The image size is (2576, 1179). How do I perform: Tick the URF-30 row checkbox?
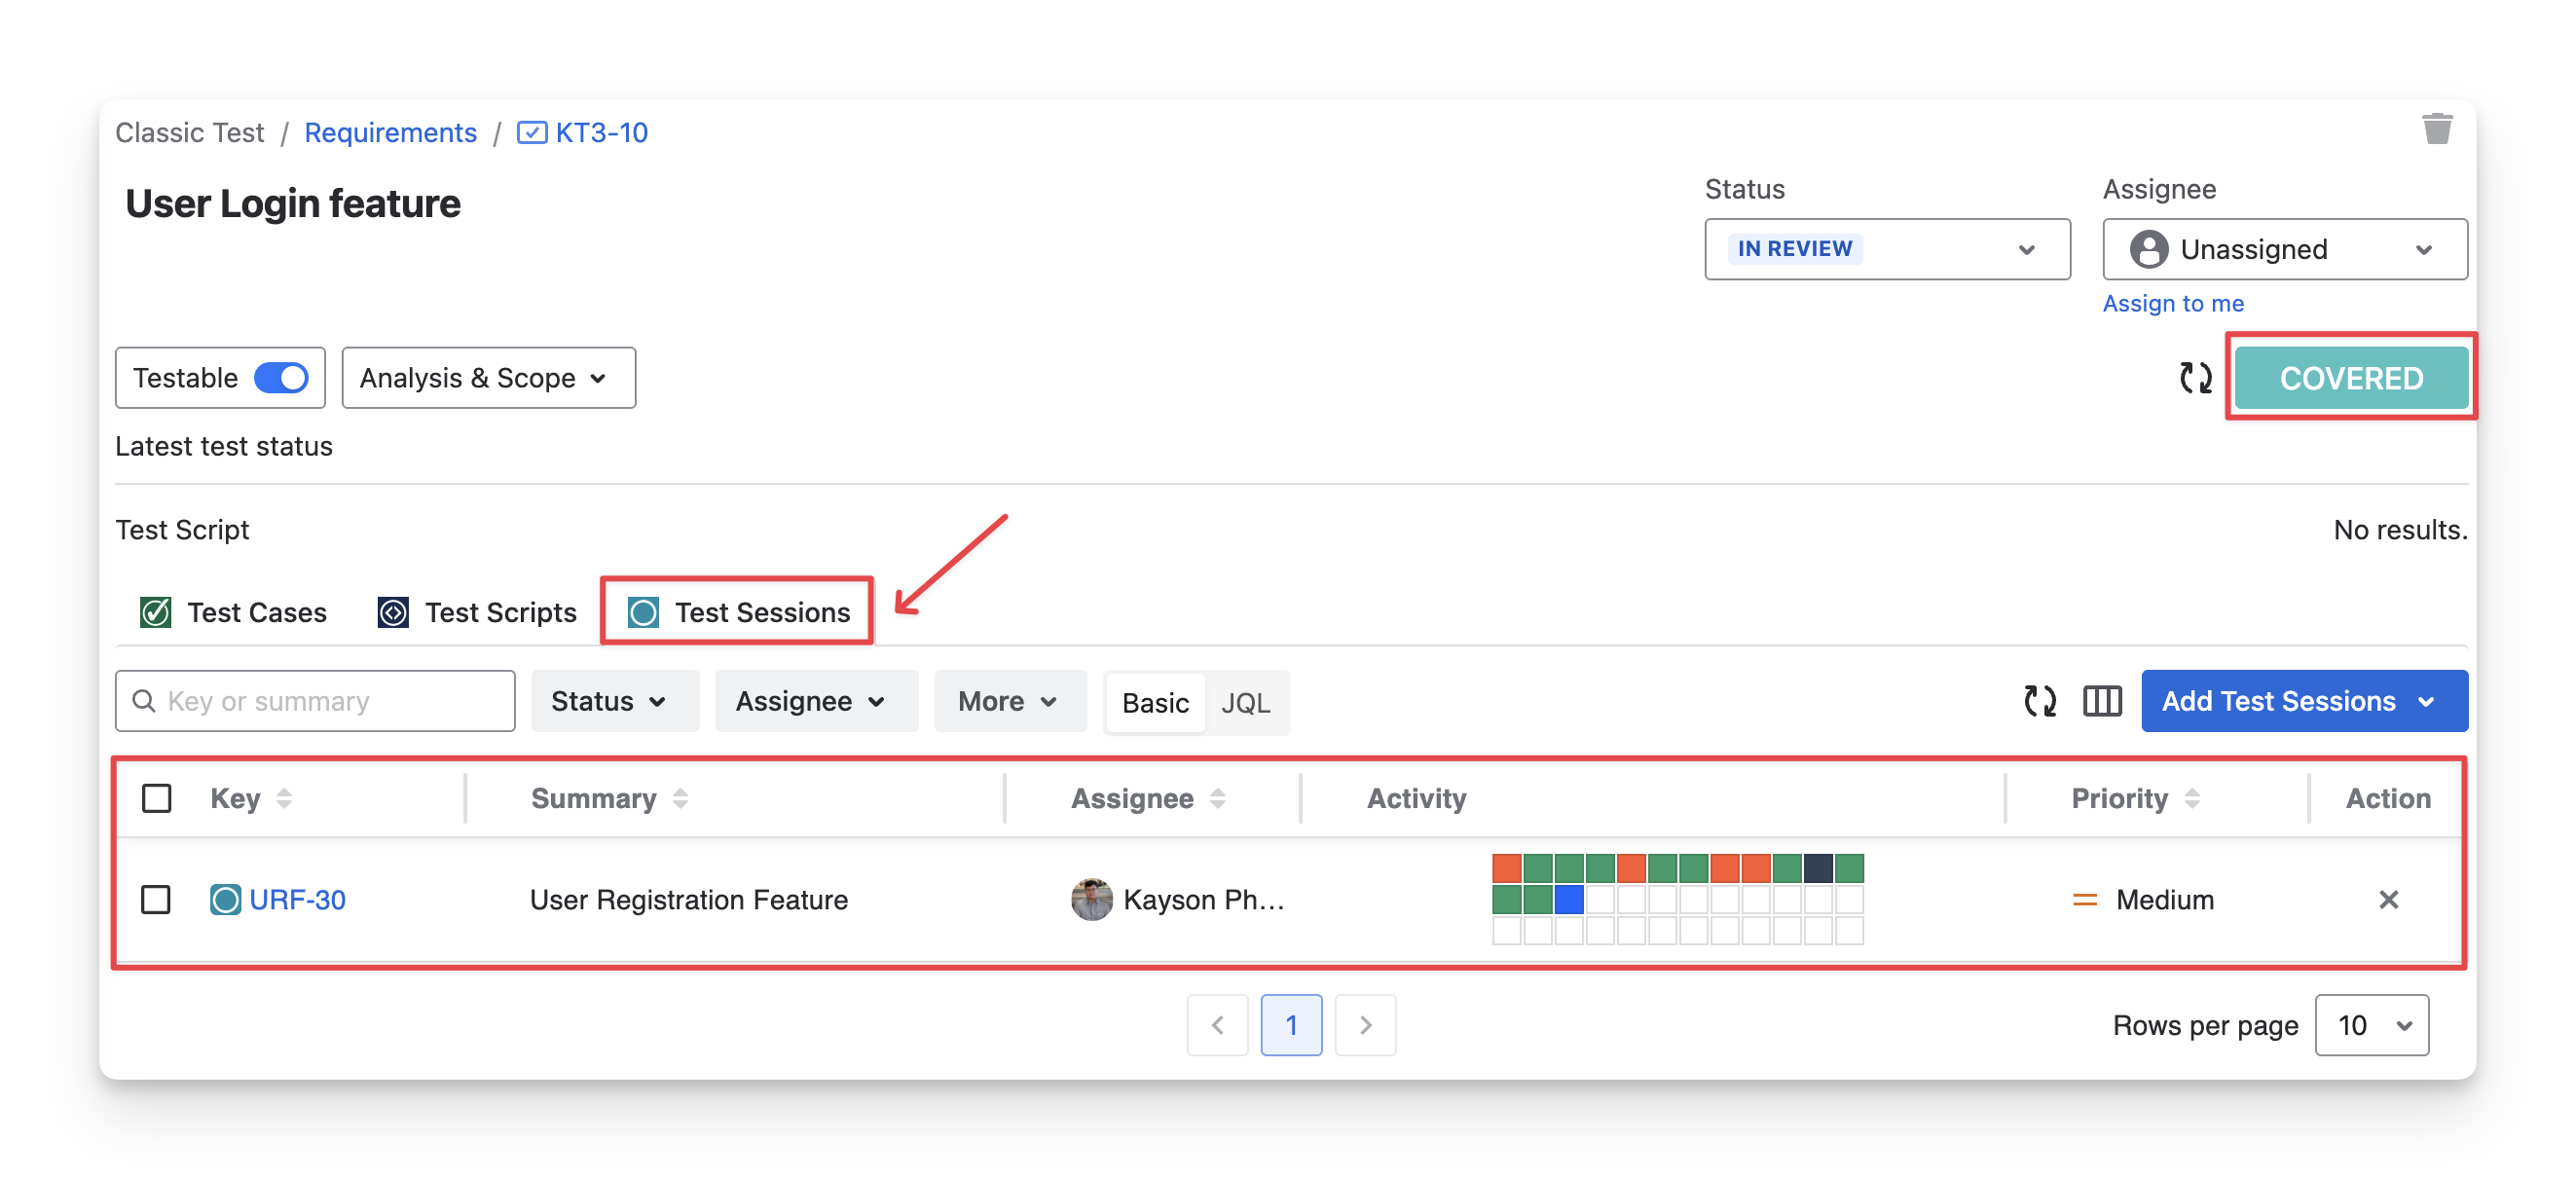(157, 900)
